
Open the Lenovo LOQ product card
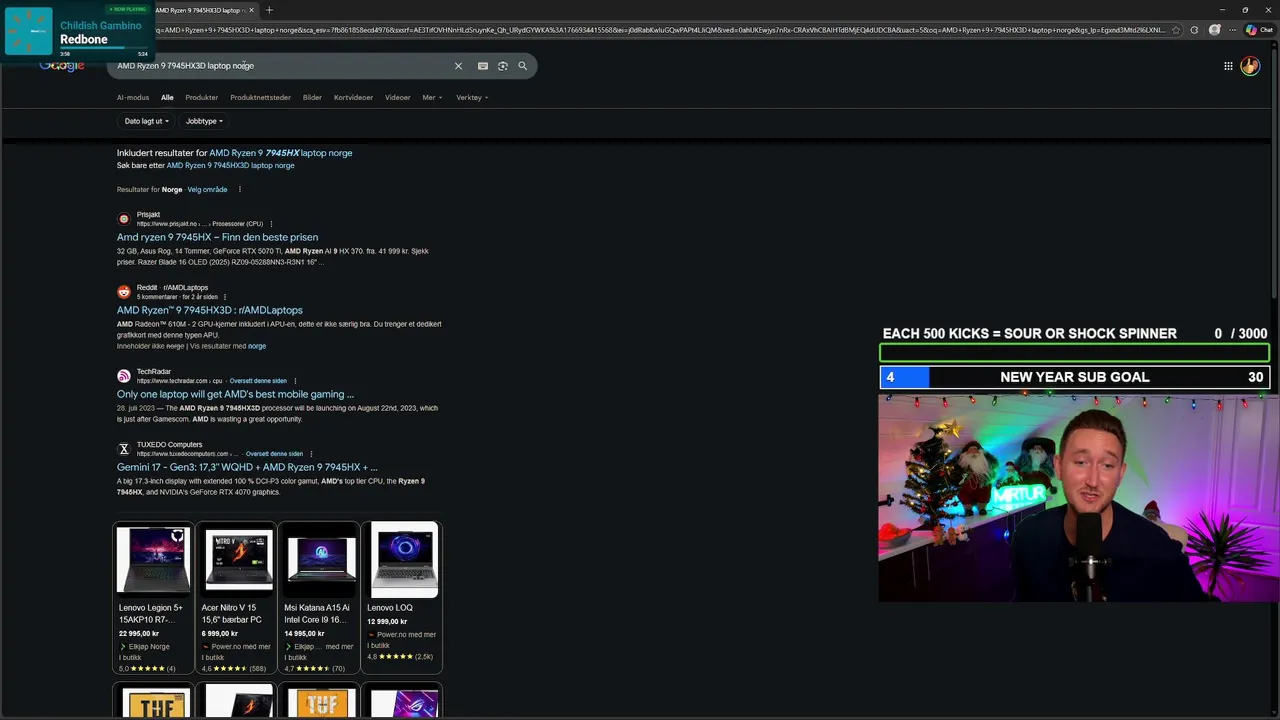pyautogui.click(x=402, y=598)
